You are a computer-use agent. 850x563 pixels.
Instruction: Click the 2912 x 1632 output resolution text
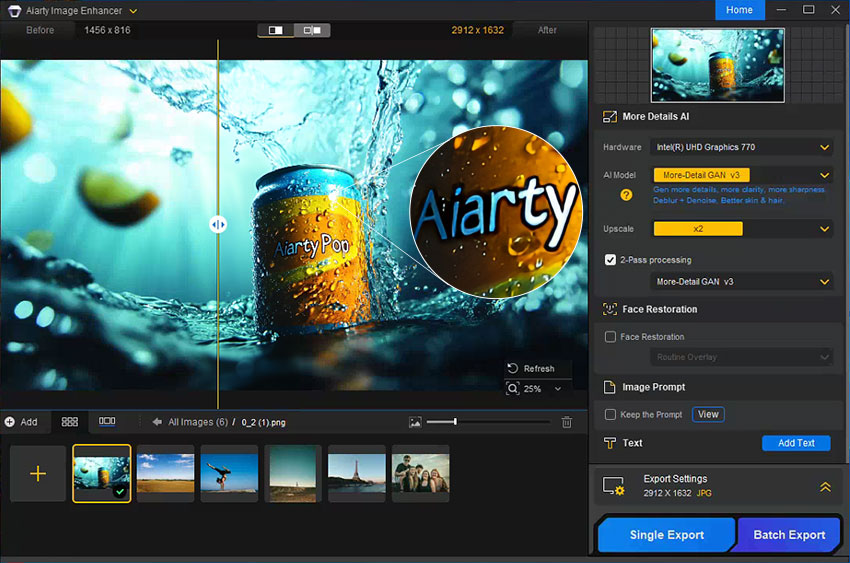pos(478,30)
